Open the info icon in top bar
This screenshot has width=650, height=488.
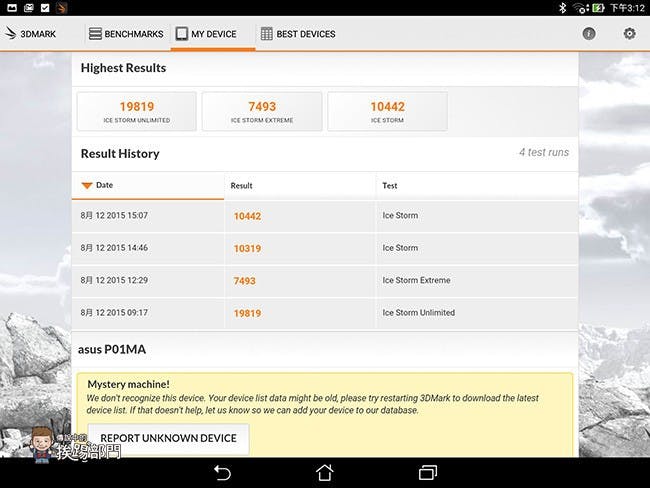[x=589, y=34]
